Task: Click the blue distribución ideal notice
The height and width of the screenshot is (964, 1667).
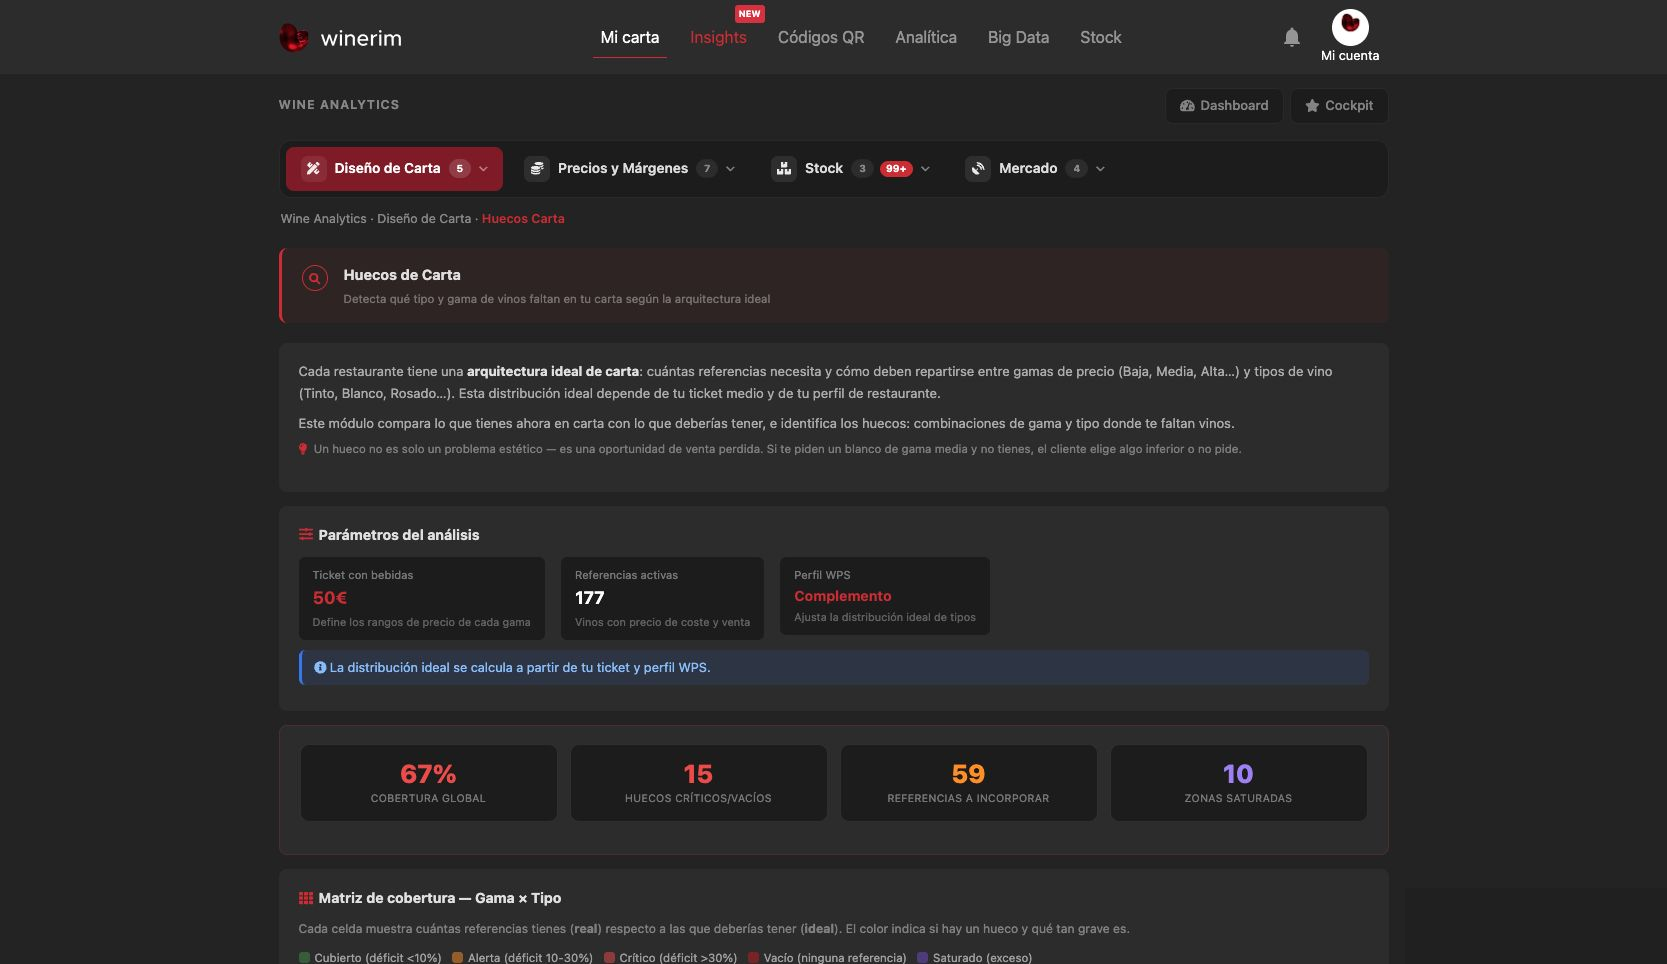Action: coord(834,668)
